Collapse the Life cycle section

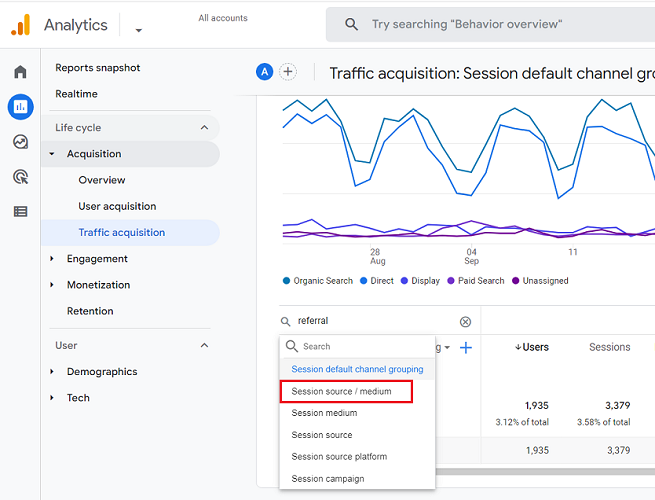204,128
